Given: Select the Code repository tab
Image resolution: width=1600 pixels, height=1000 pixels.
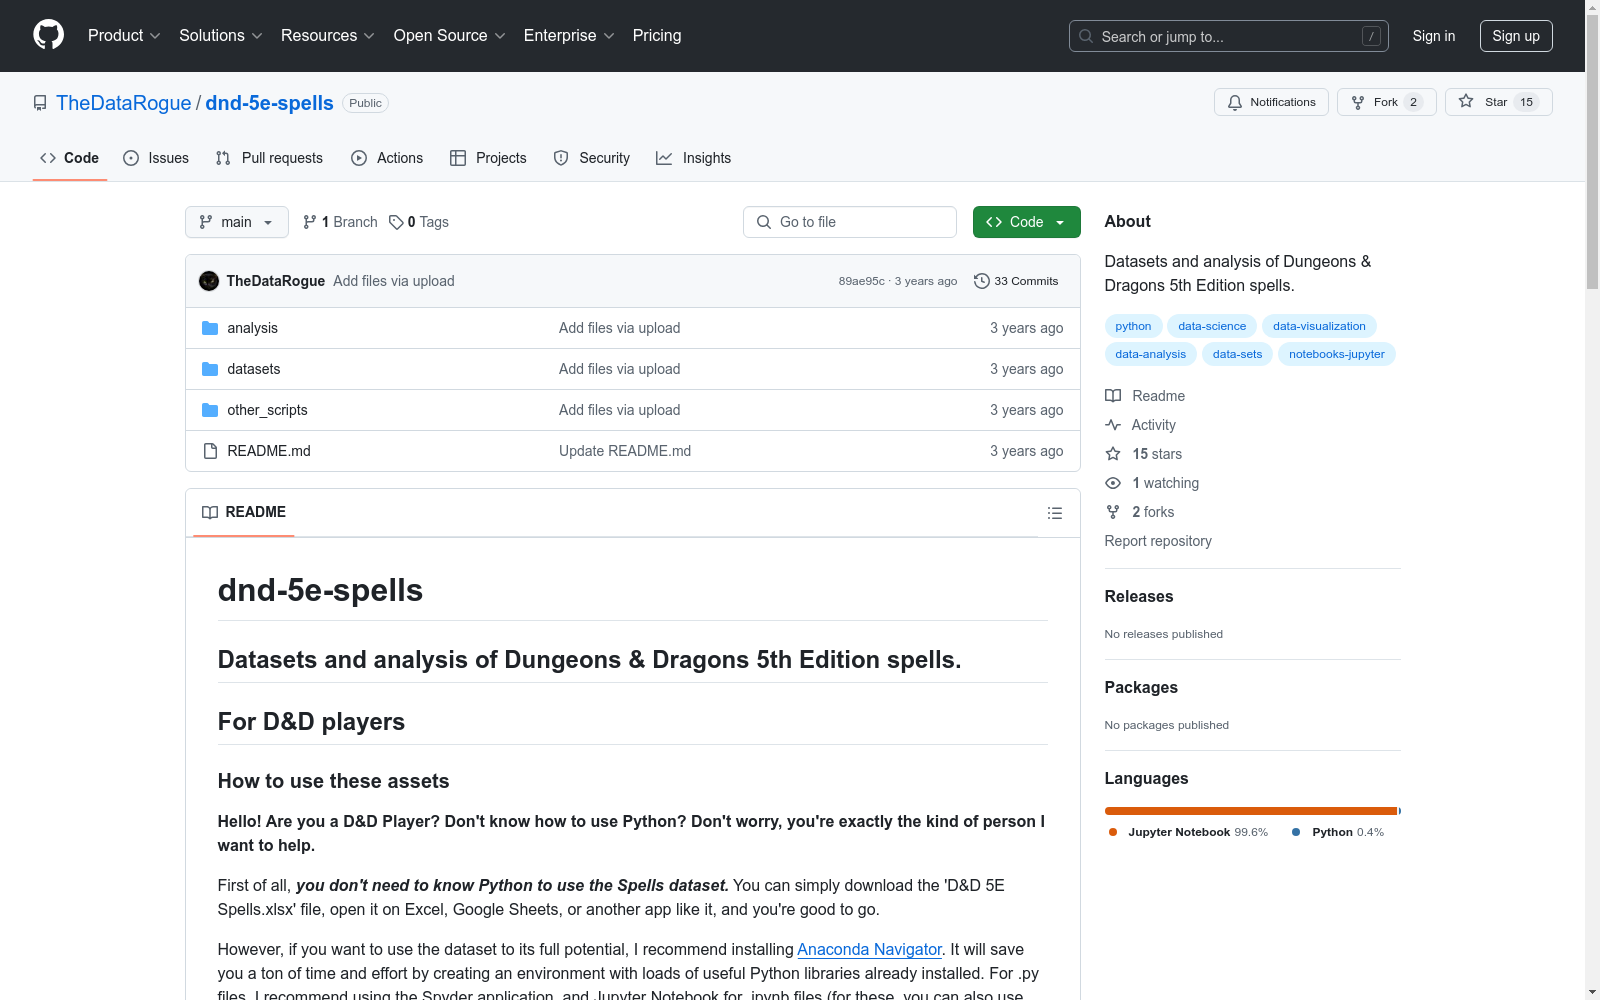Looking at the screenshot, I should point(70,158).
